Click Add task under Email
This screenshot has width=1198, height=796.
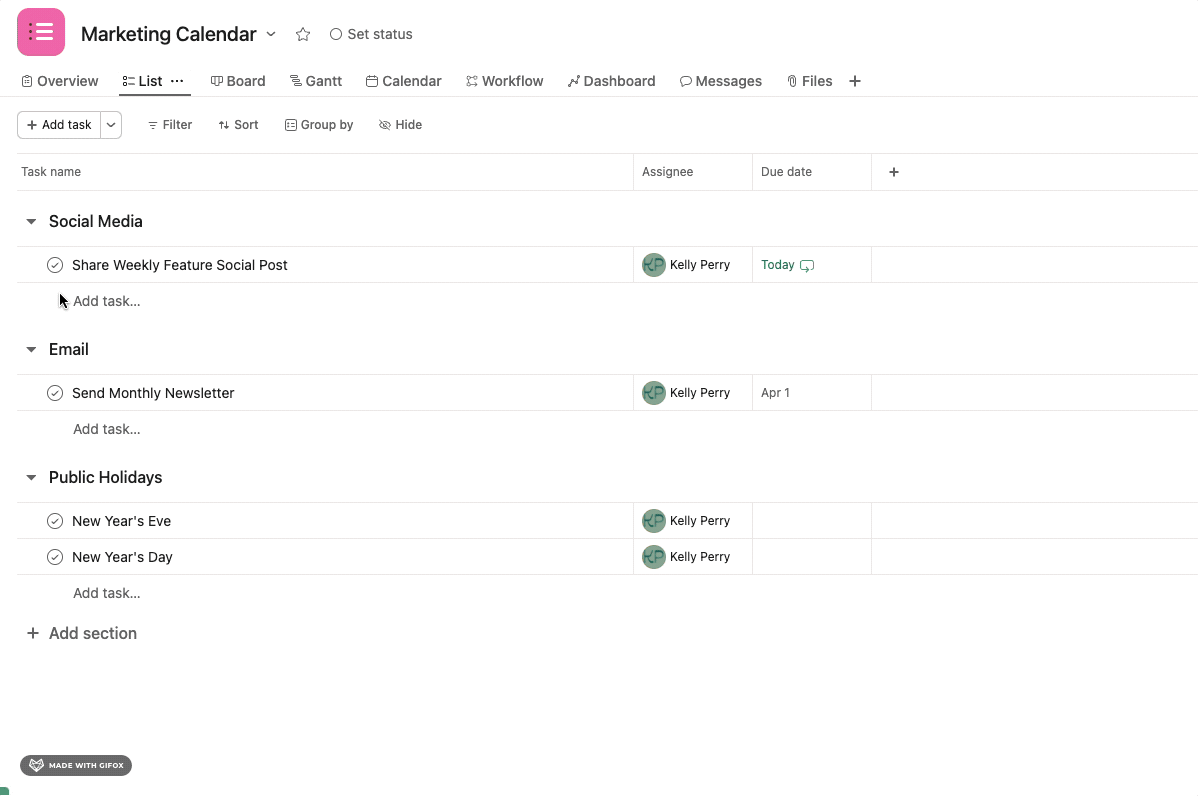(106, 429)
